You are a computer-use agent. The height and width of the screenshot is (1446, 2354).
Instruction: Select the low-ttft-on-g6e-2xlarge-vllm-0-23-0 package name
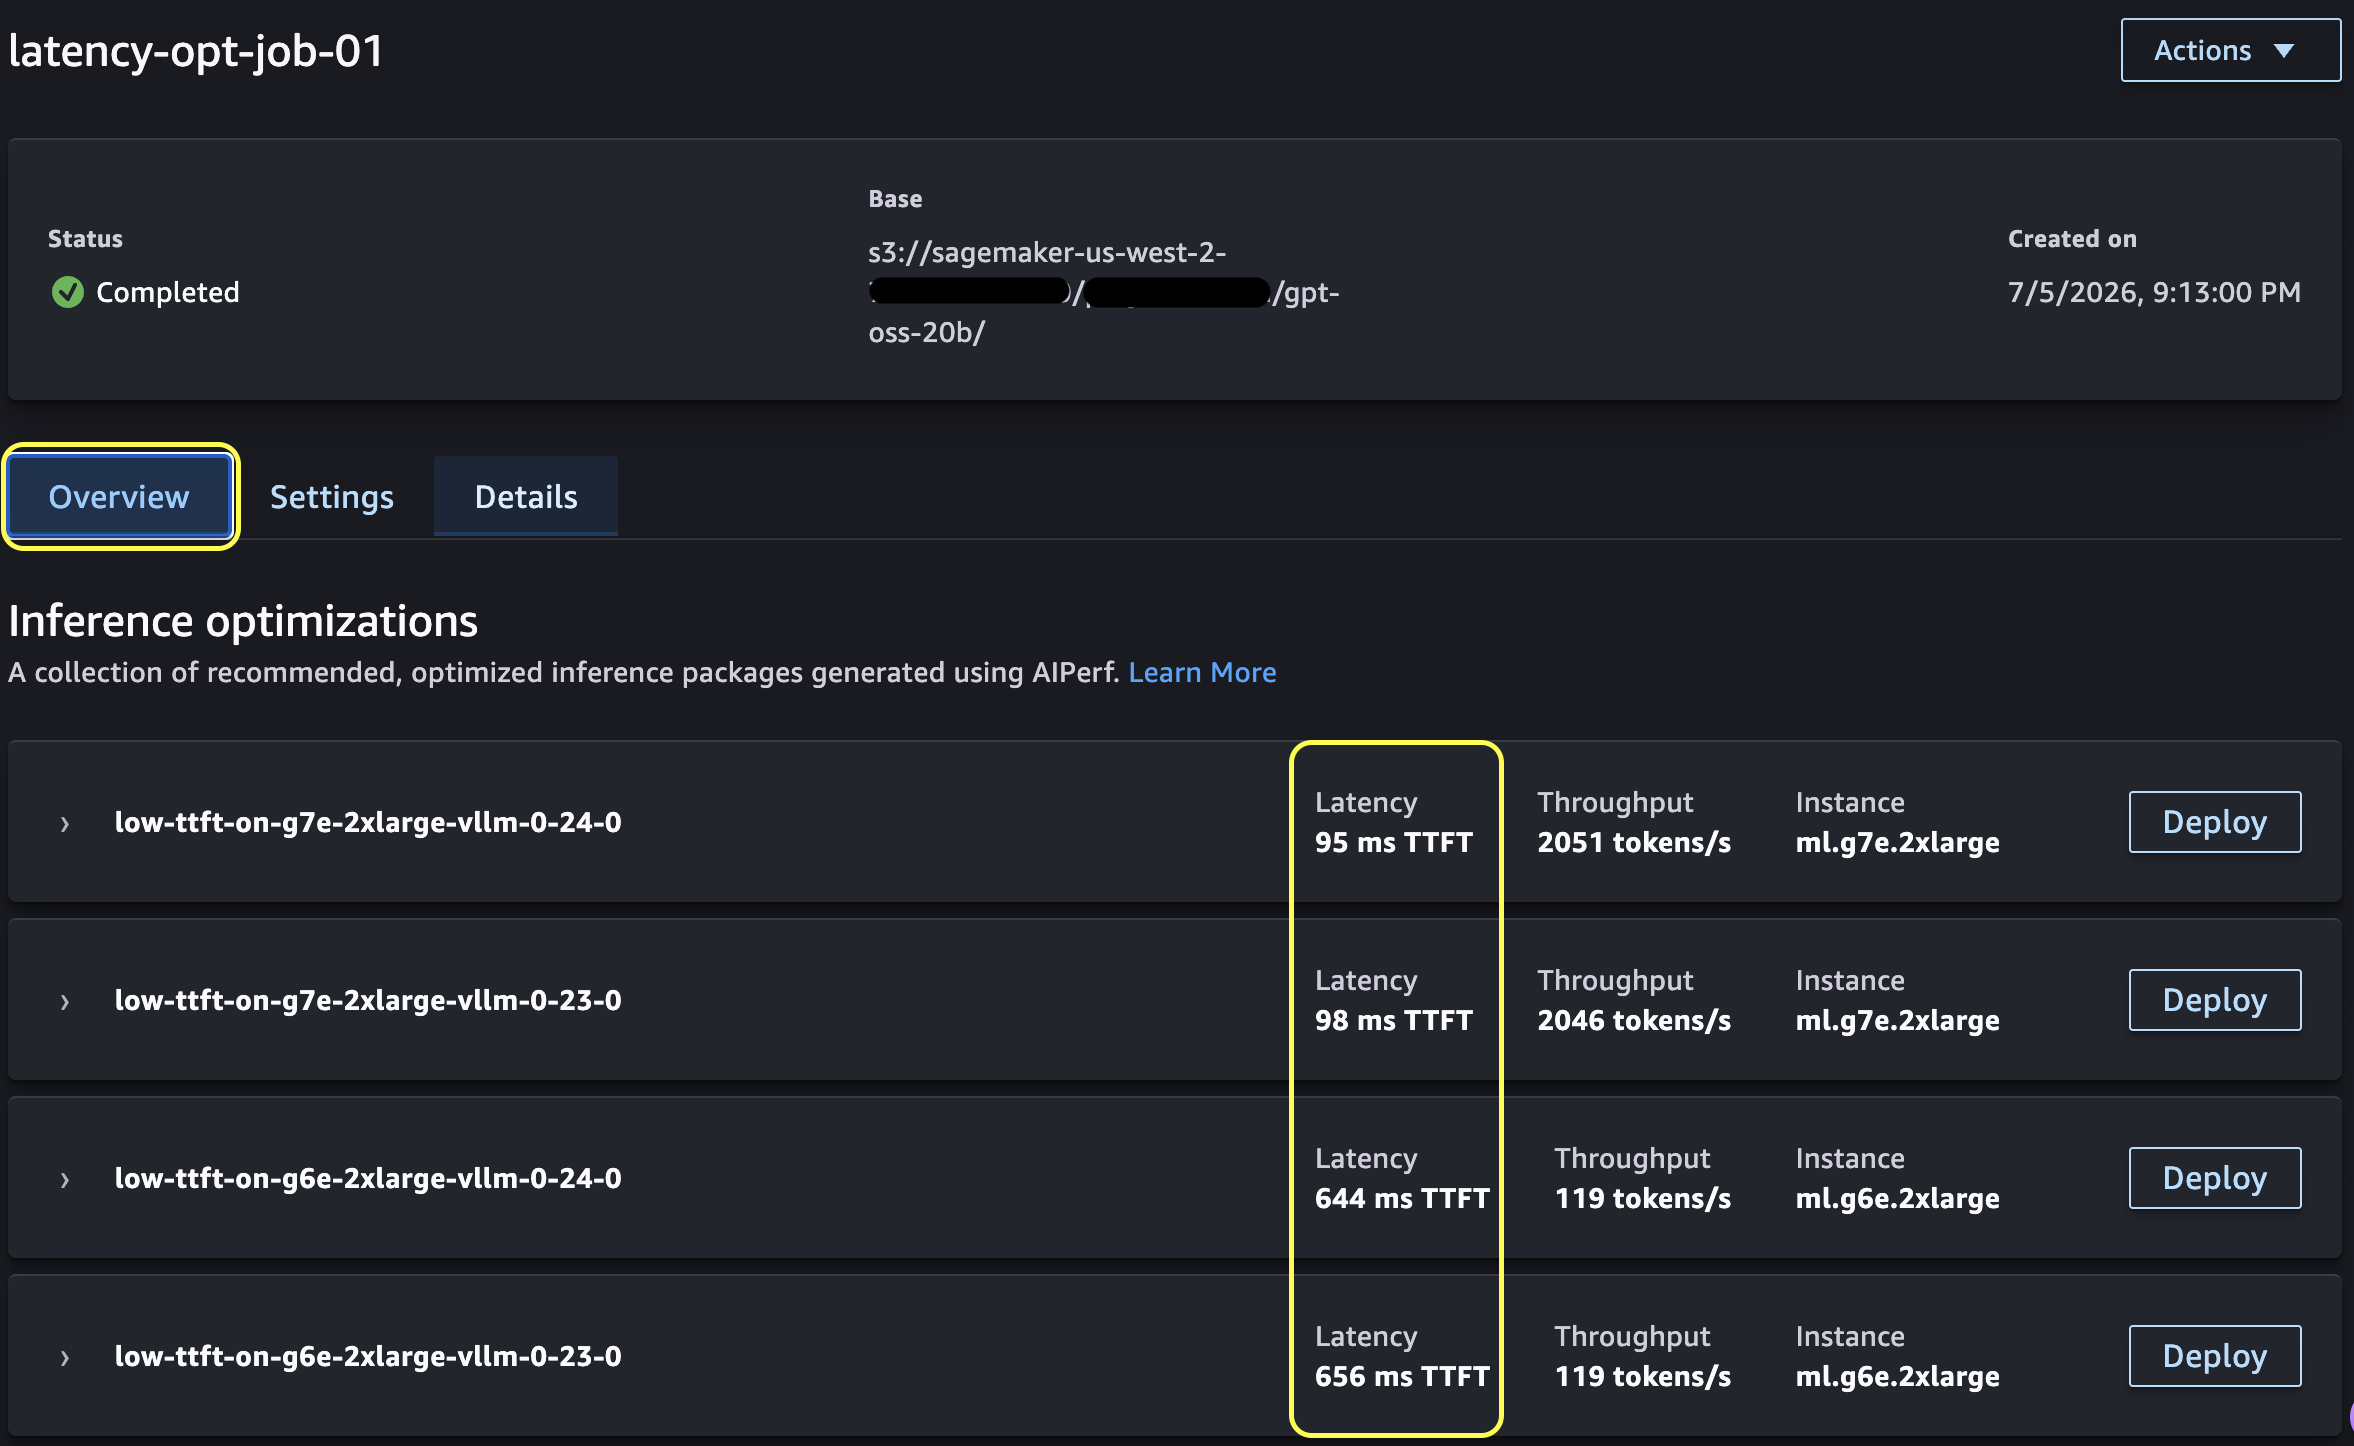click(368, 1356)
